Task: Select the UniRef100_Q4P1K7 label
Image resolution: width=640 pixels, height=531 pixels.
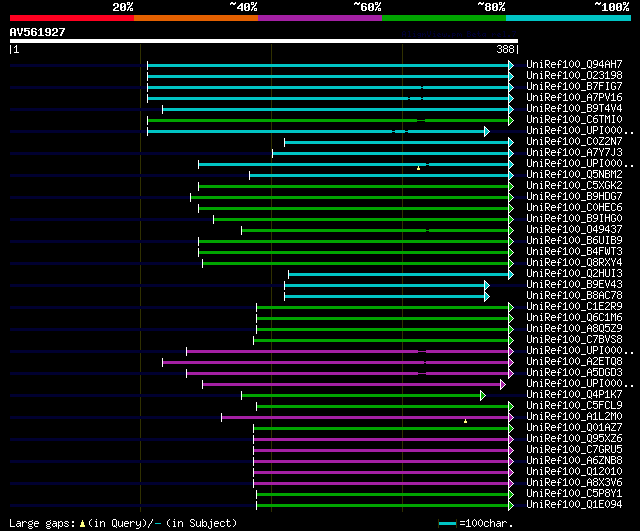Action: tap(574, 395)
